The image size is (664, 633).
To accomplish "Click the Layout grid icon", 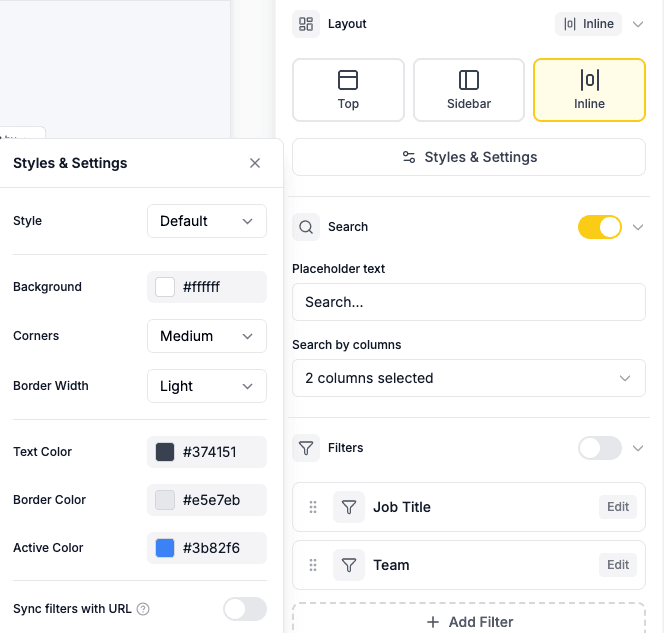I will click(x=306, y=24).
